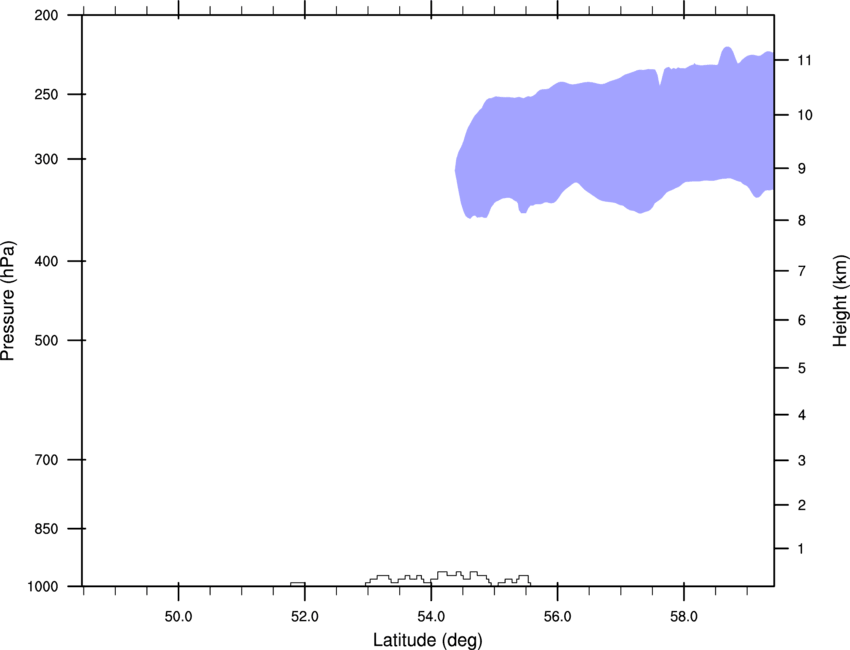Click the 5 km height tick label

point(802,369)
